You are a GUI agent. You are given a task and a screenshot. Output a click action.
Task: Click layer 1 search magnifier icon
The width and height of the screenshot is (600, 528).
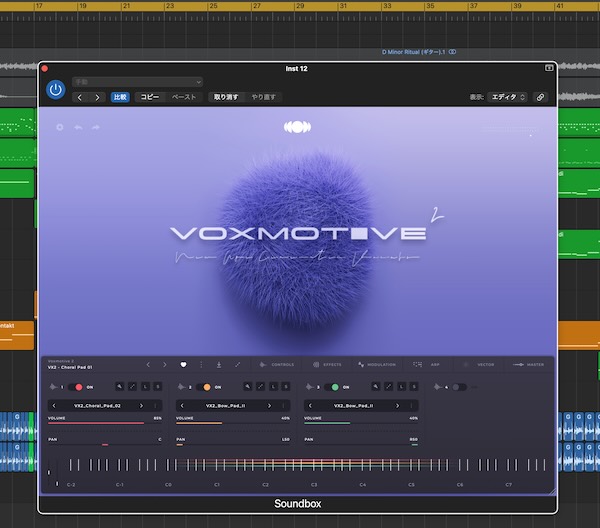click(120, 387)
